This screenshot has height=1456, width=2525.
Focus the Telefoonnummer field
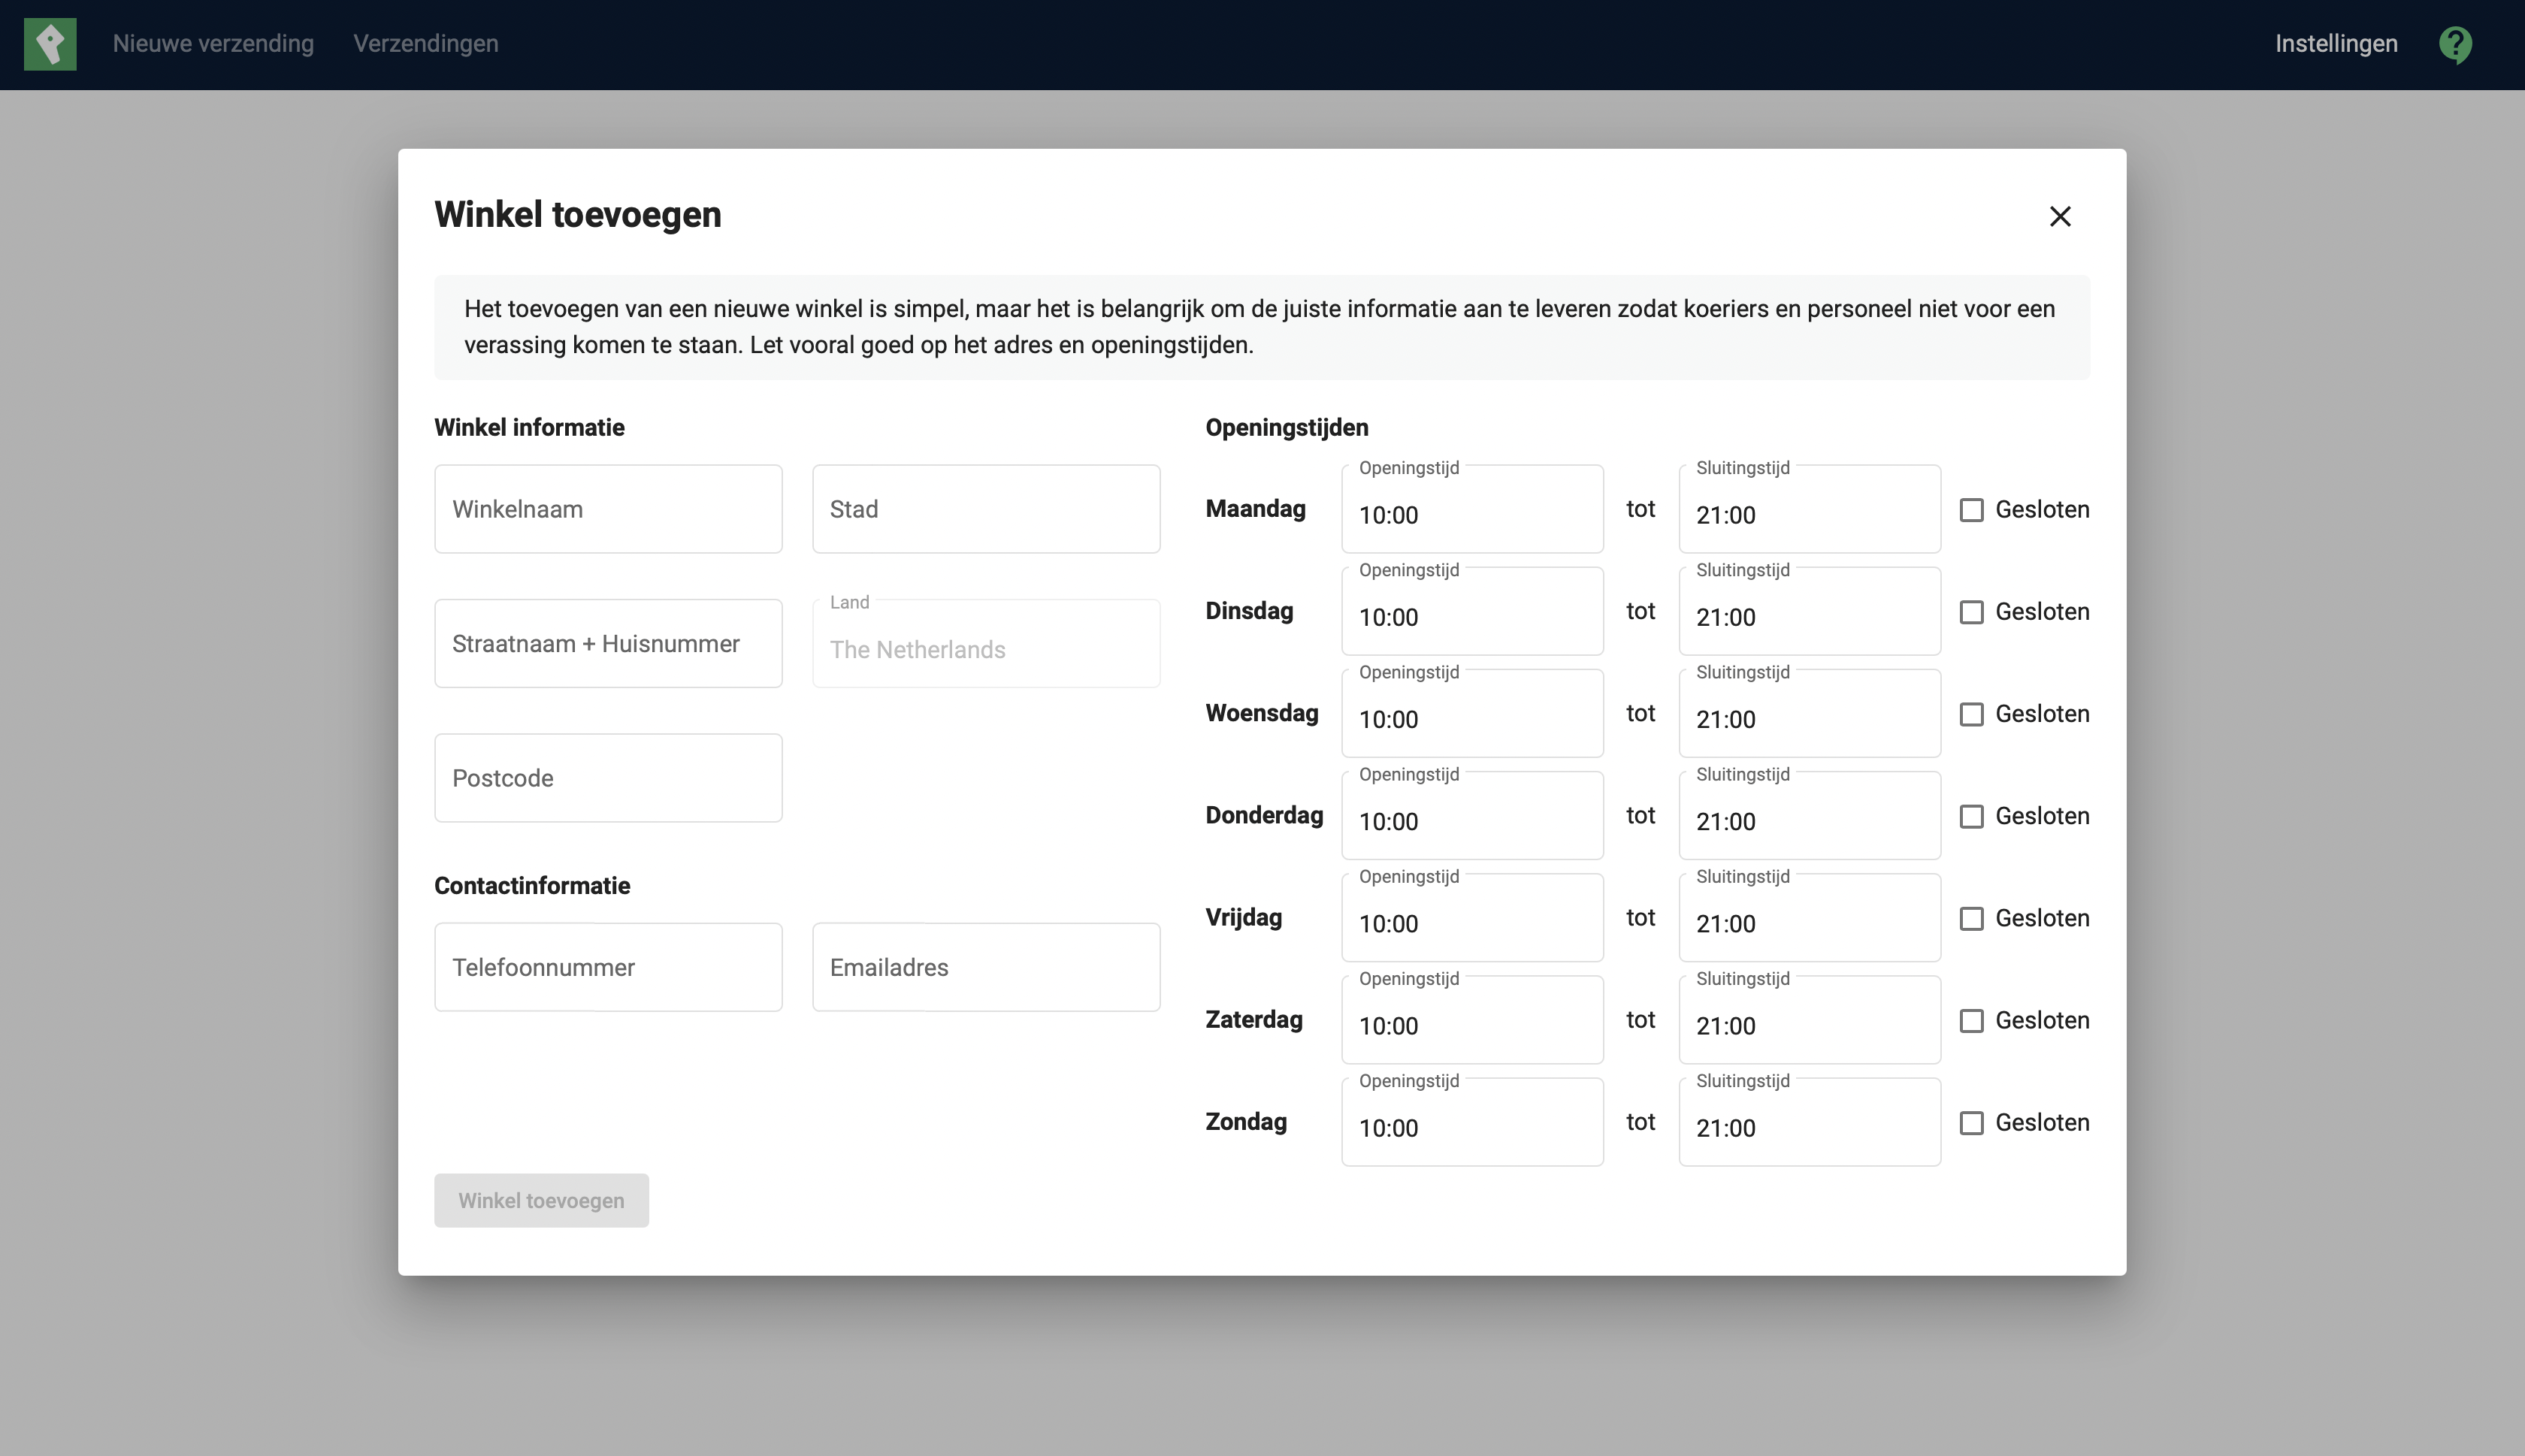click(608, 967)
